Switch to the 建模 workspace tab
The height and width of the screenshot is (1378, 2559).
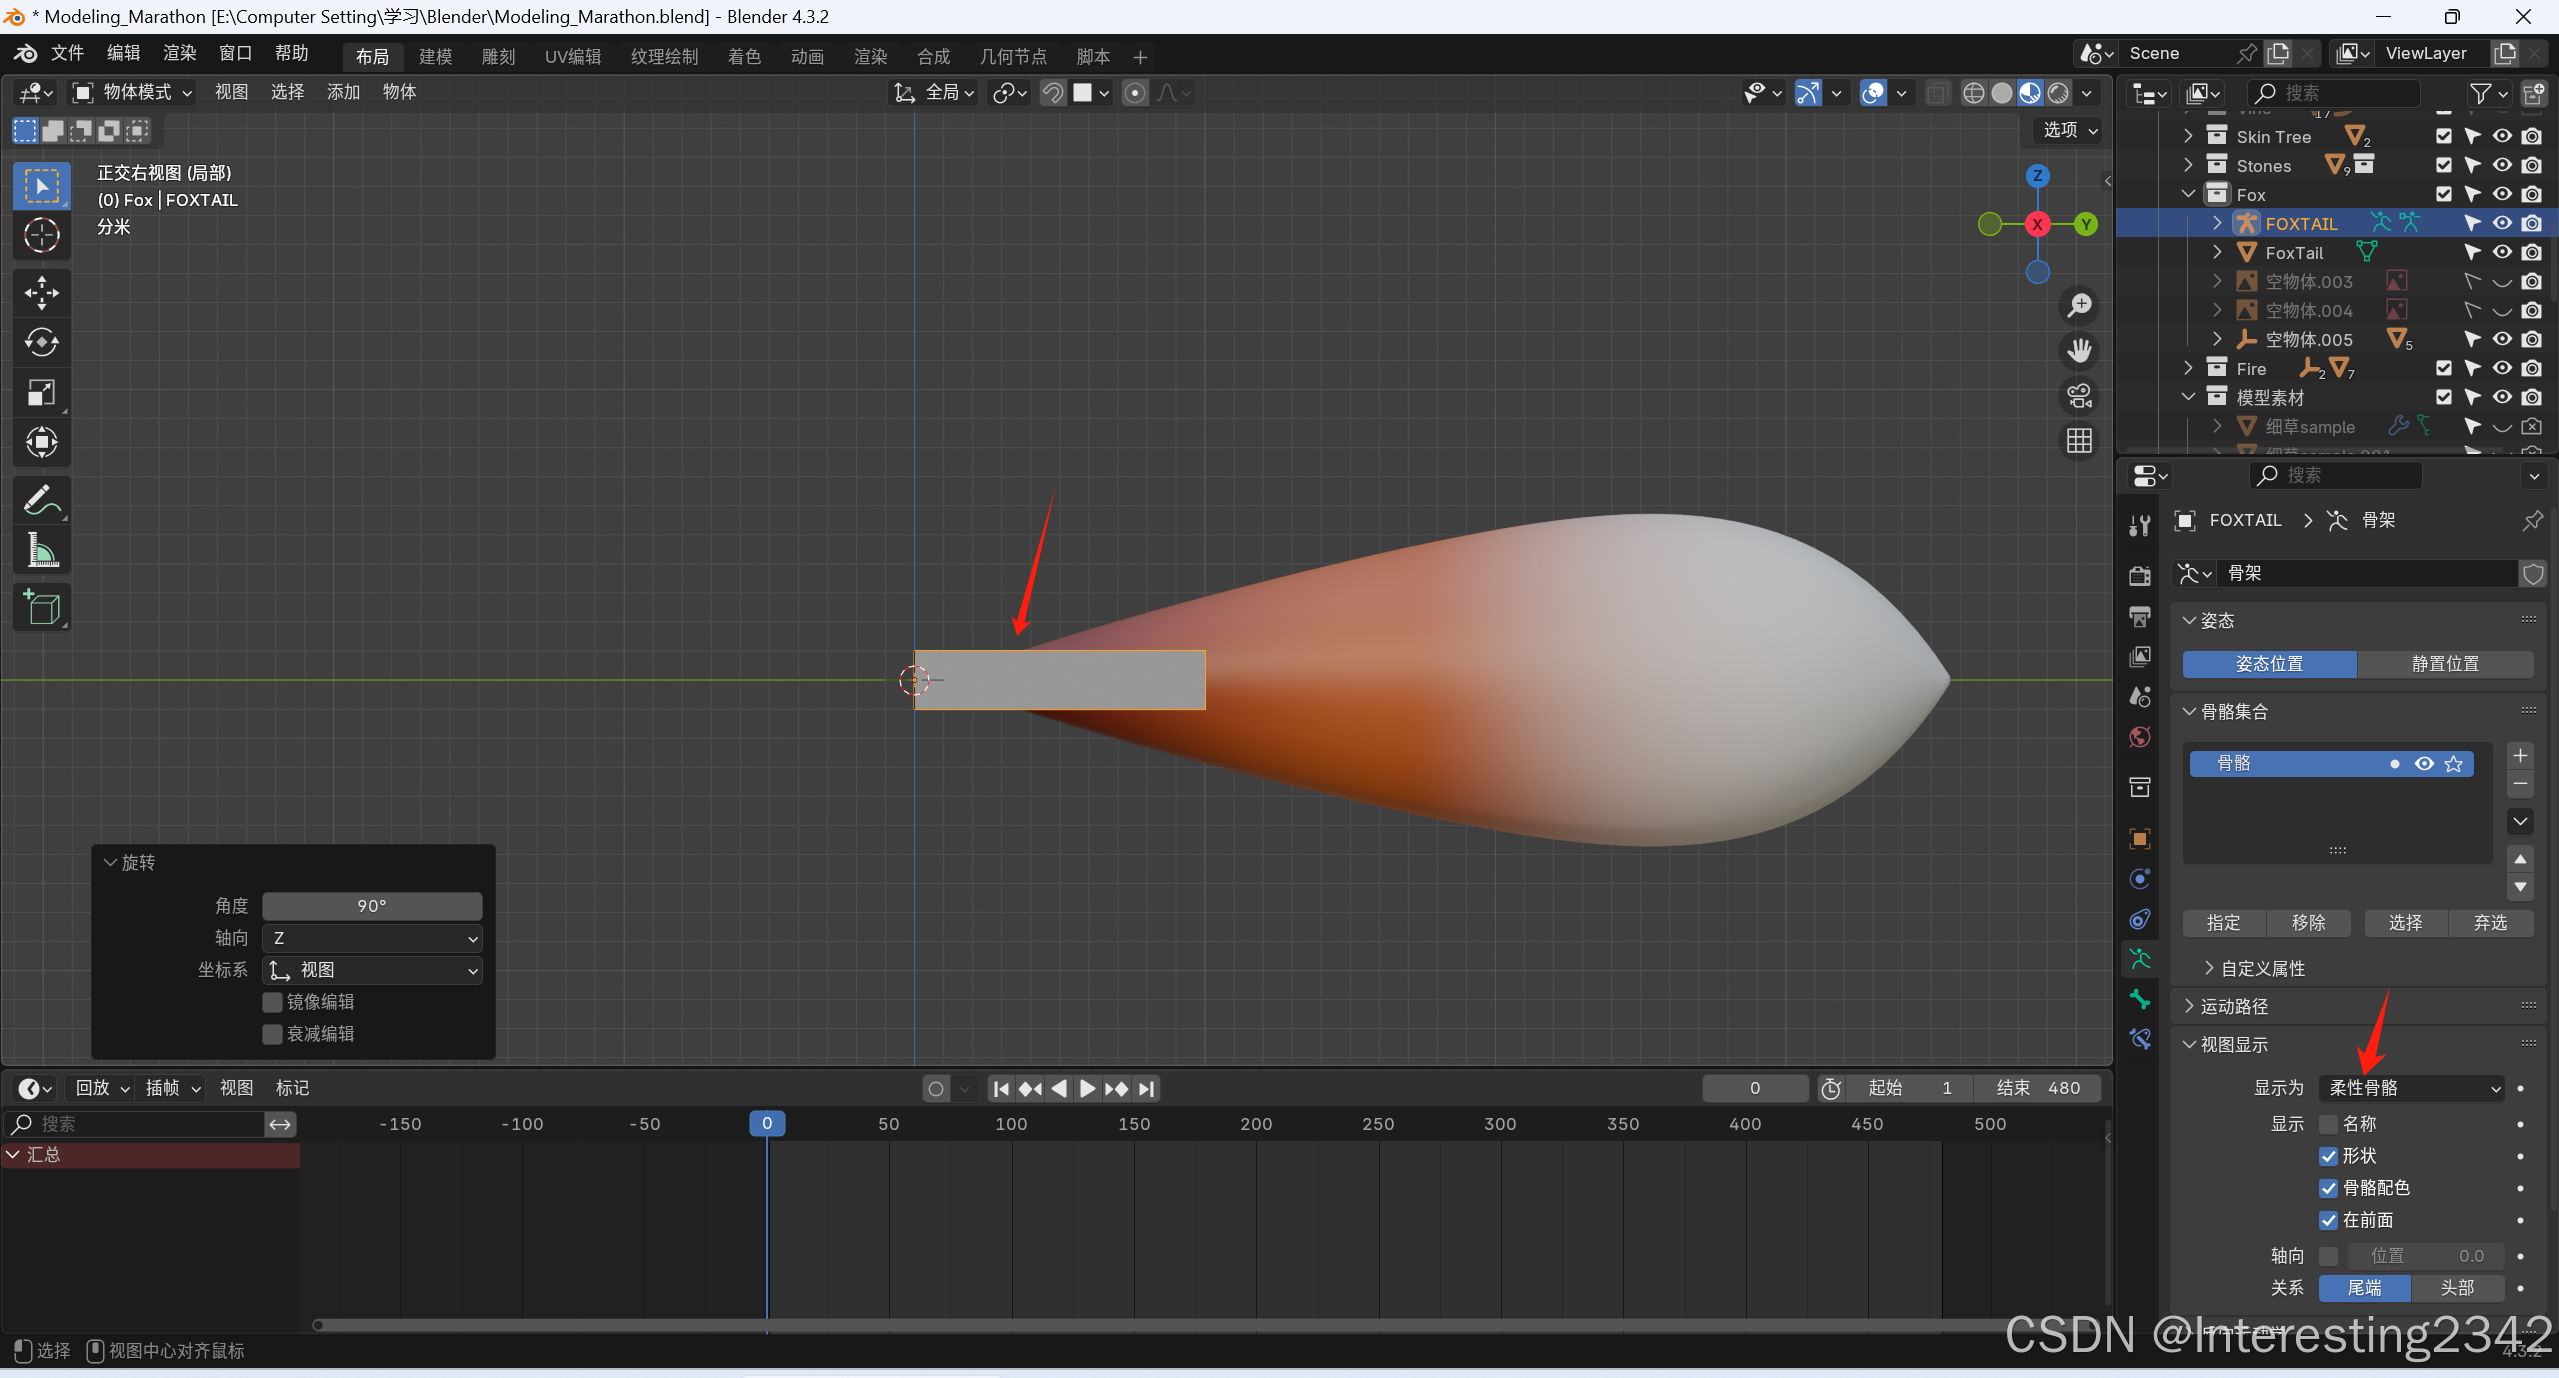(x=435, y=56)
